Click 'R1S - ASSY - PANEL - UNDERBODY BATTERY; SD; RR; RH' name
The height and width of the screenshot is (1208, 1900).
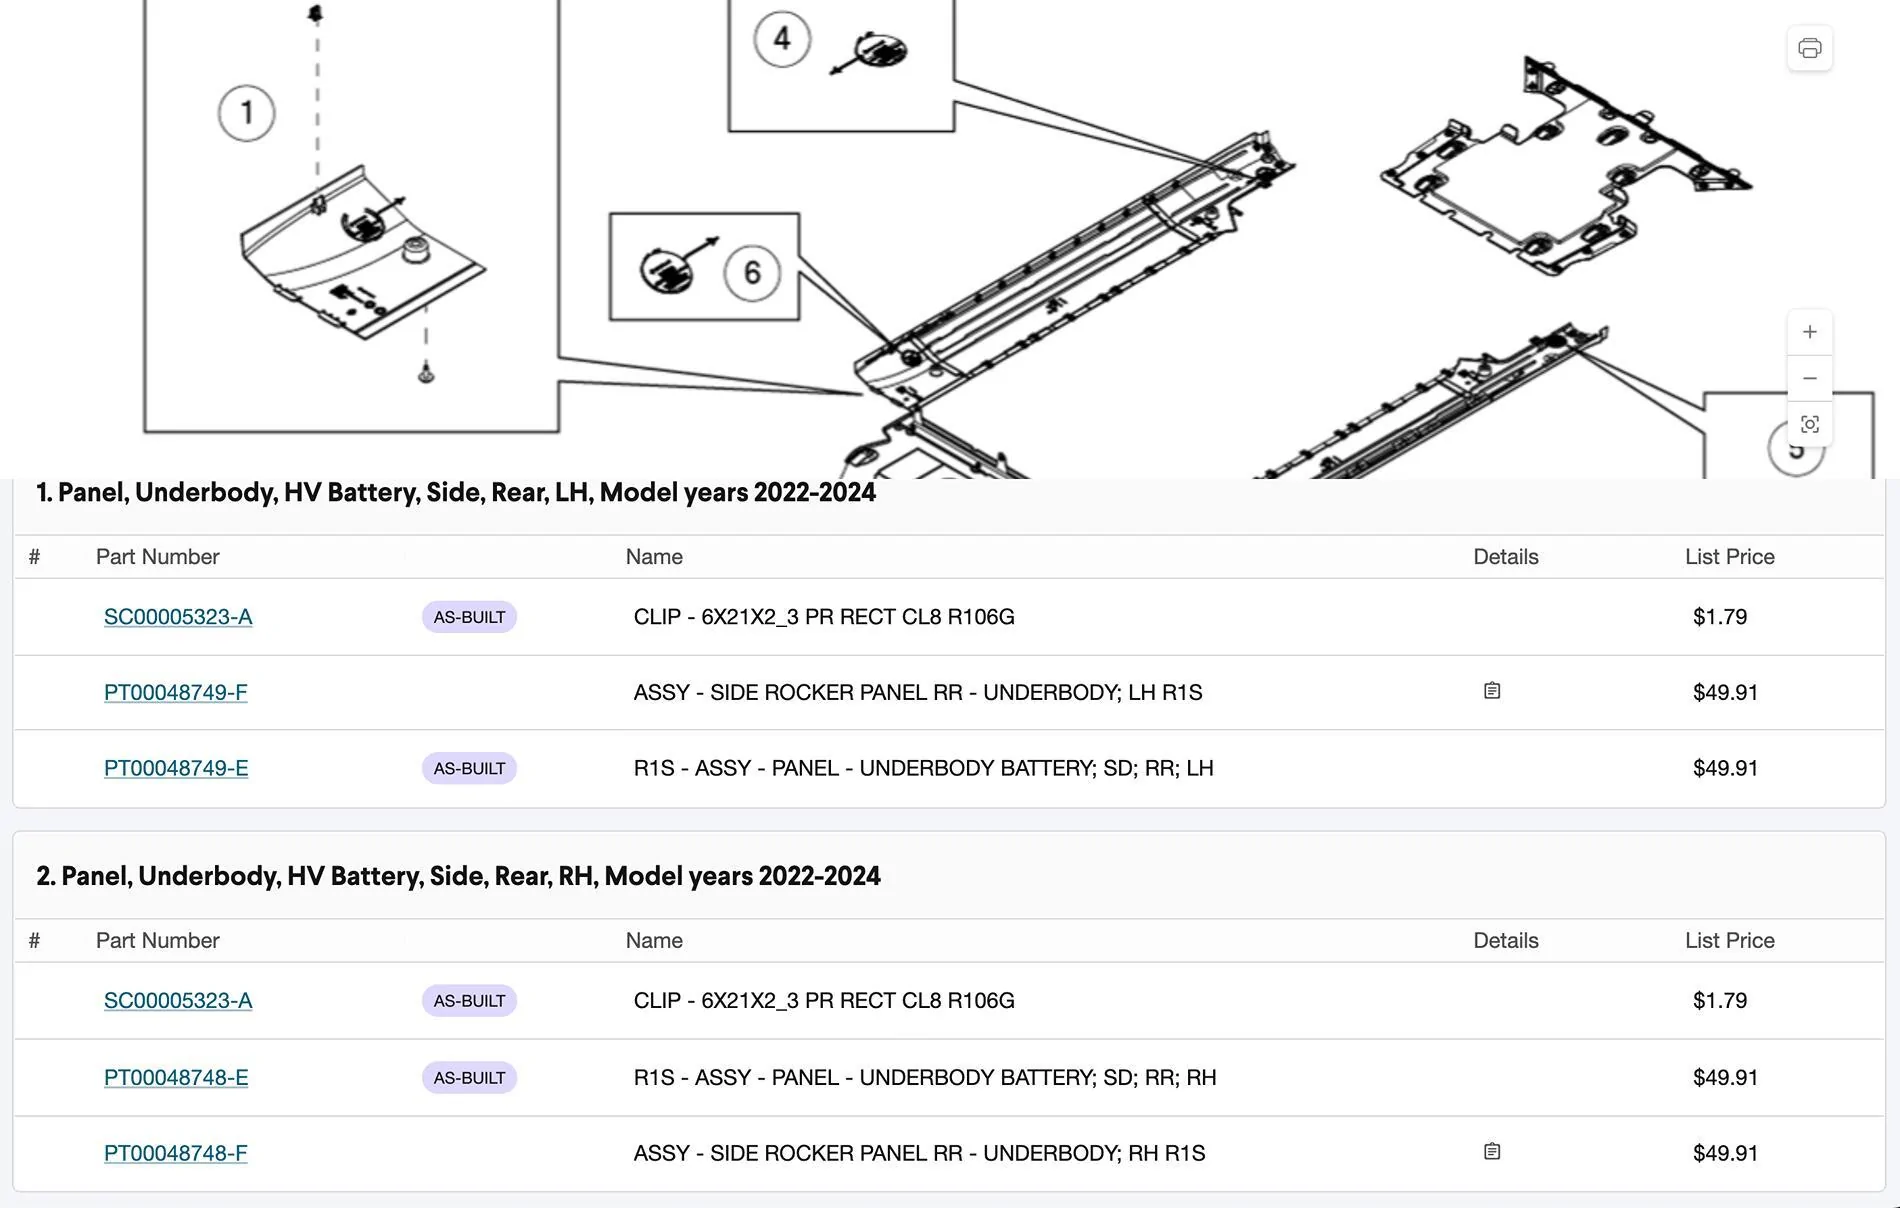click(x=925, y=1078)
